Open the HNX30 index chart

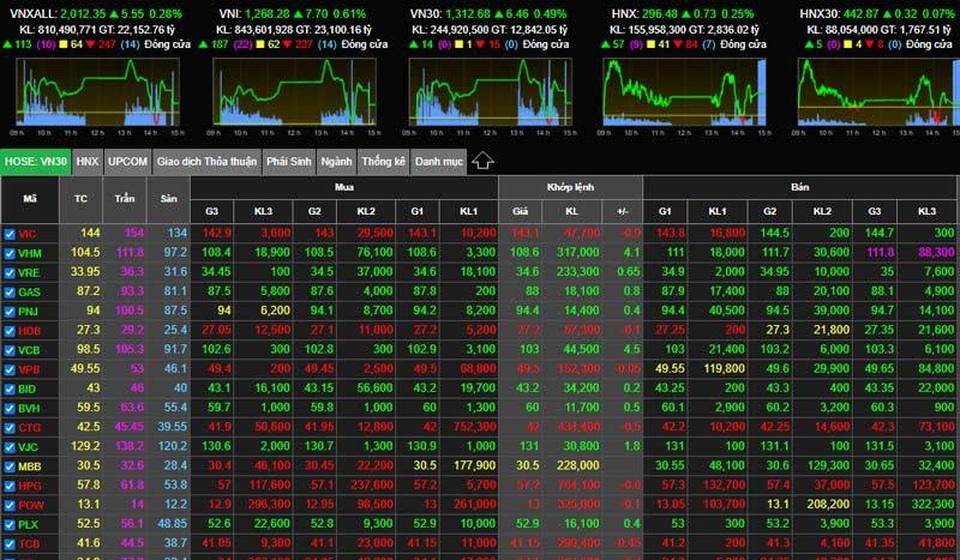(x=879, y=93)
